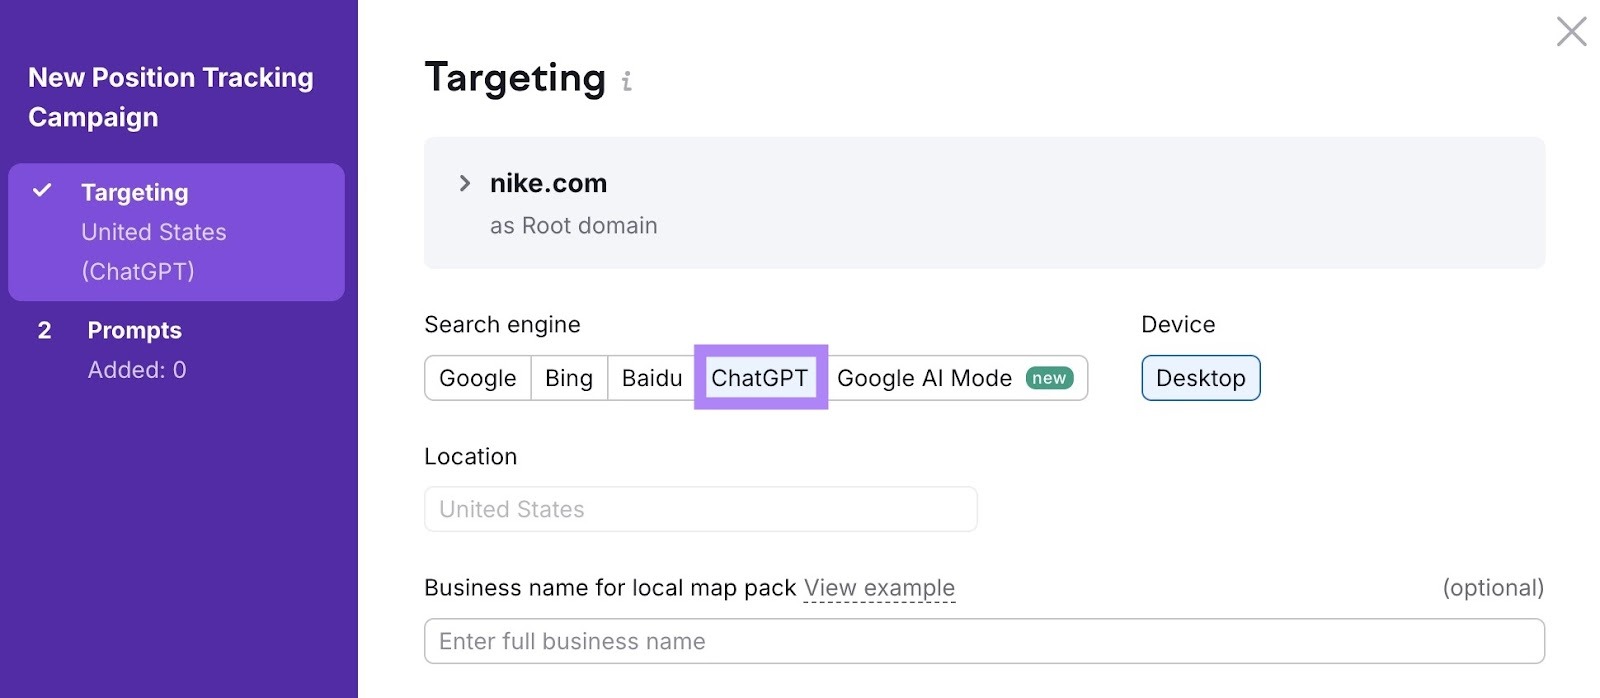Pick Google AI Mode search engine

pyautogui.click(x=924, y=378)
